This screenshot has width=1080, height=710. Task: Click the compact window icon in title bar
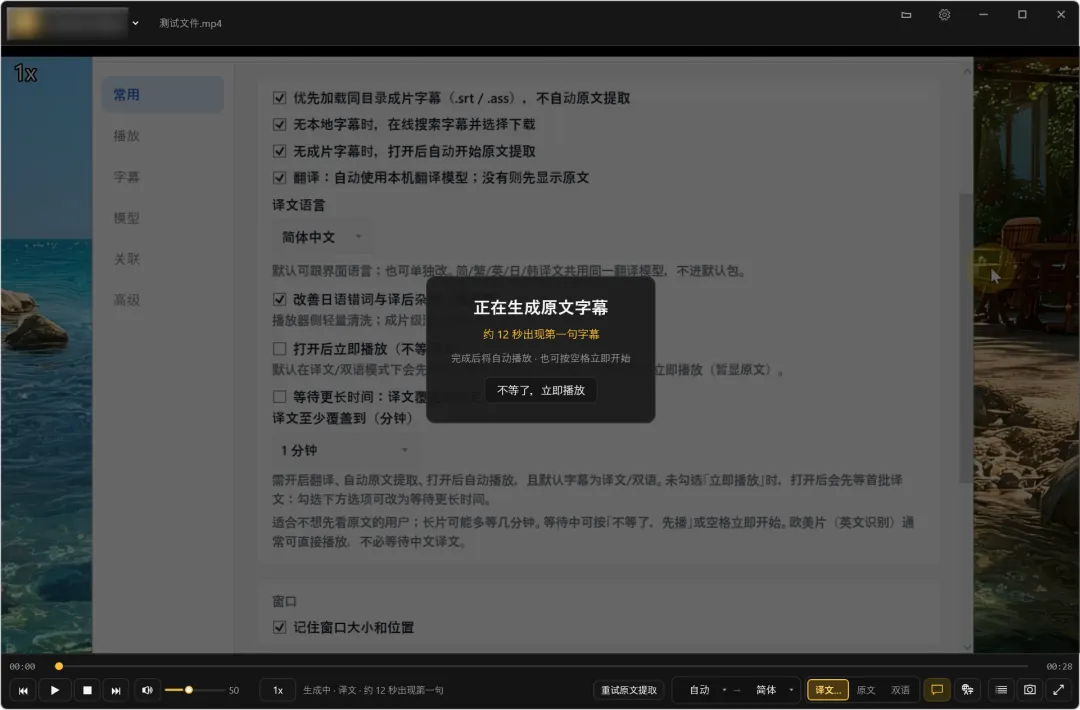point(906,14)
